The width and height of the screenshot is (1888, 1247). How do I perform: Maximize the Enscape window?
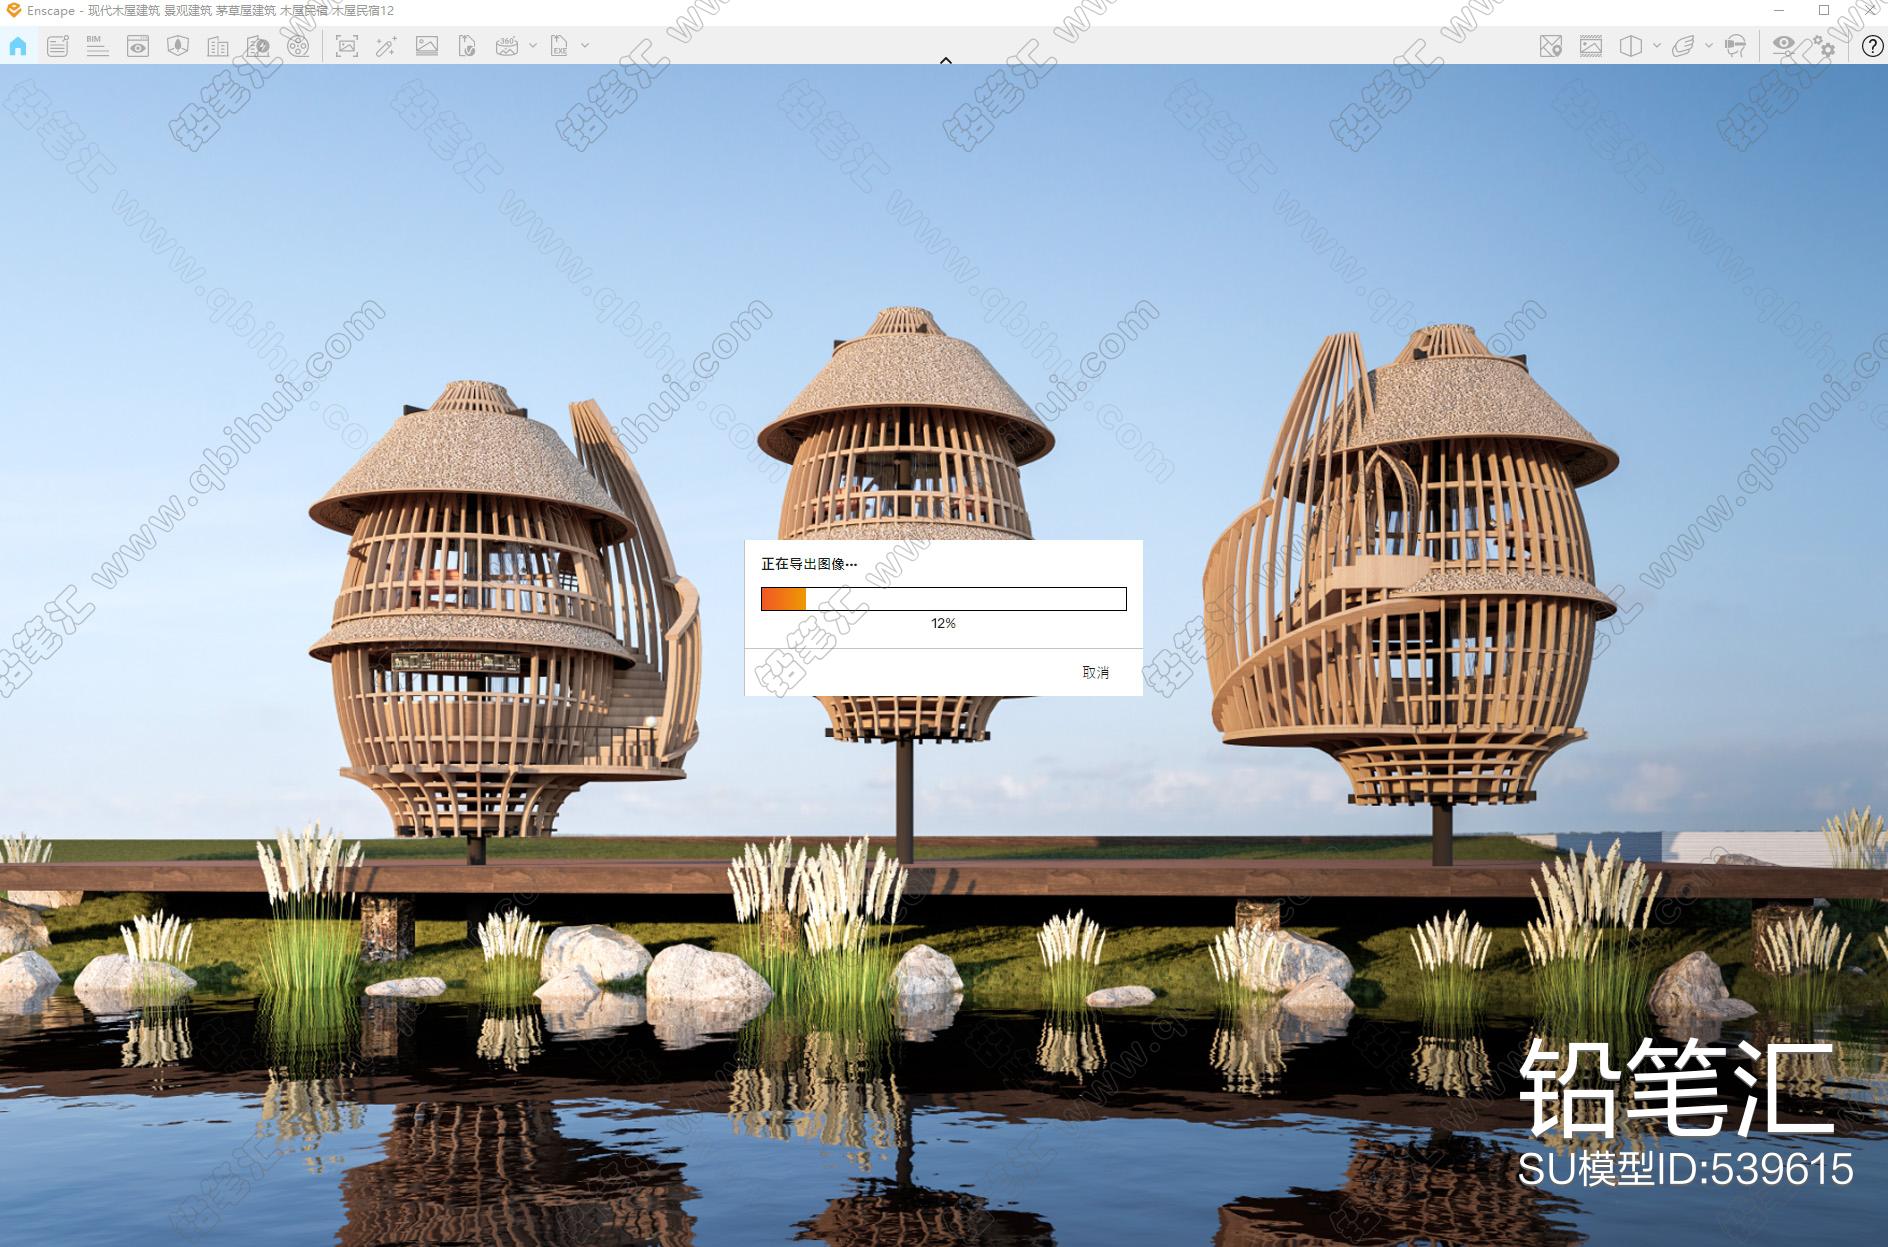tap(1824, 10)
